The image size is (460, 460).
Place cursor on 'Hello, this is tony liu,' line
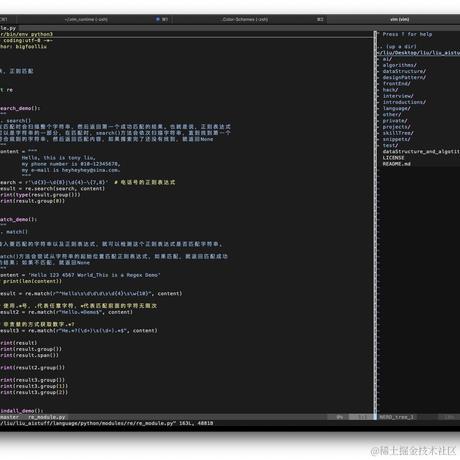(x=59, y=158)
